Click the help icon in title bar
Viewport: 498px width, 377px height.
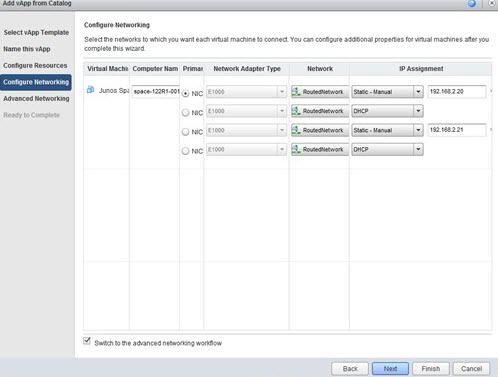472,3
